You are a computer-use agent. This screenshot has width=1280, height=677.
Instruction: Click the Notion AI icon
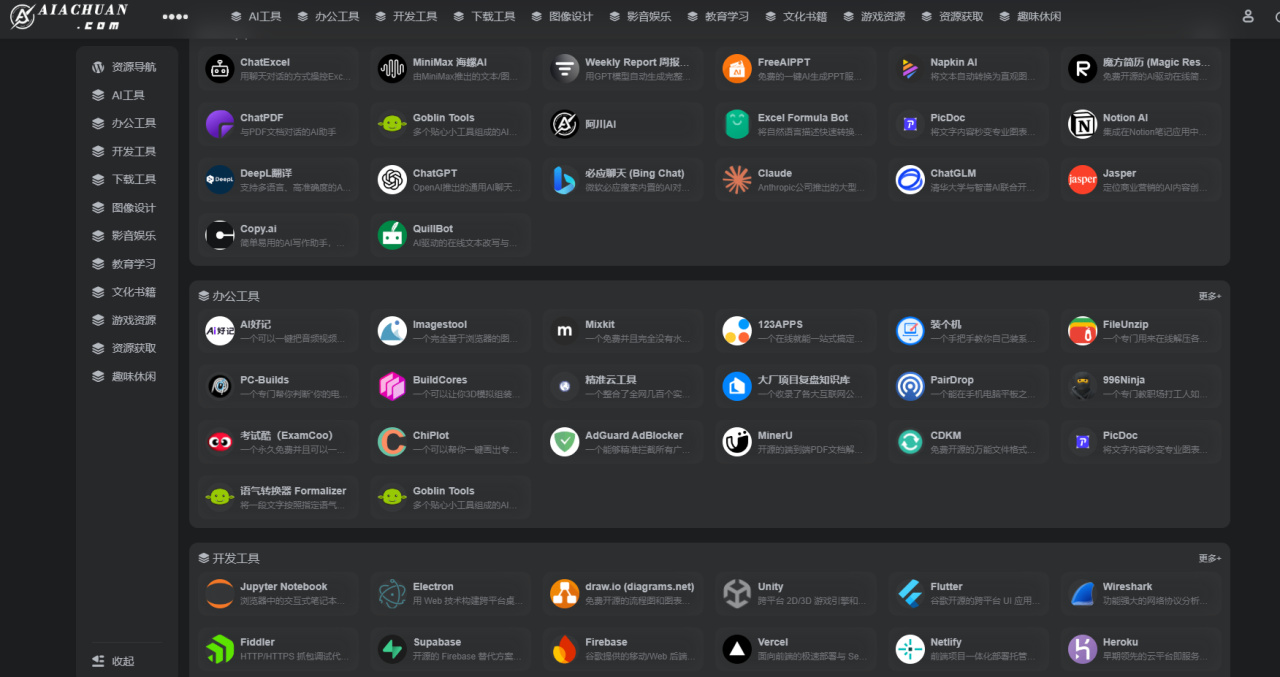point(1082,124)
